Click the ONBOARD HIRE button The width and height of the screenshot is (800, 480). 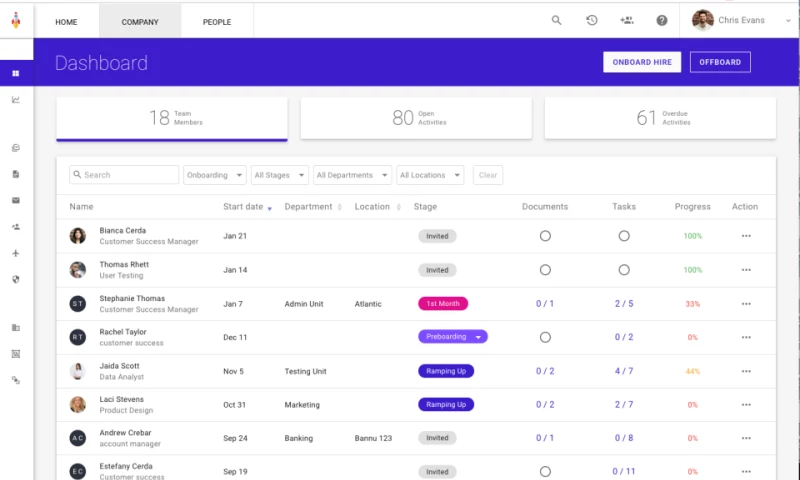pos(642,62)
